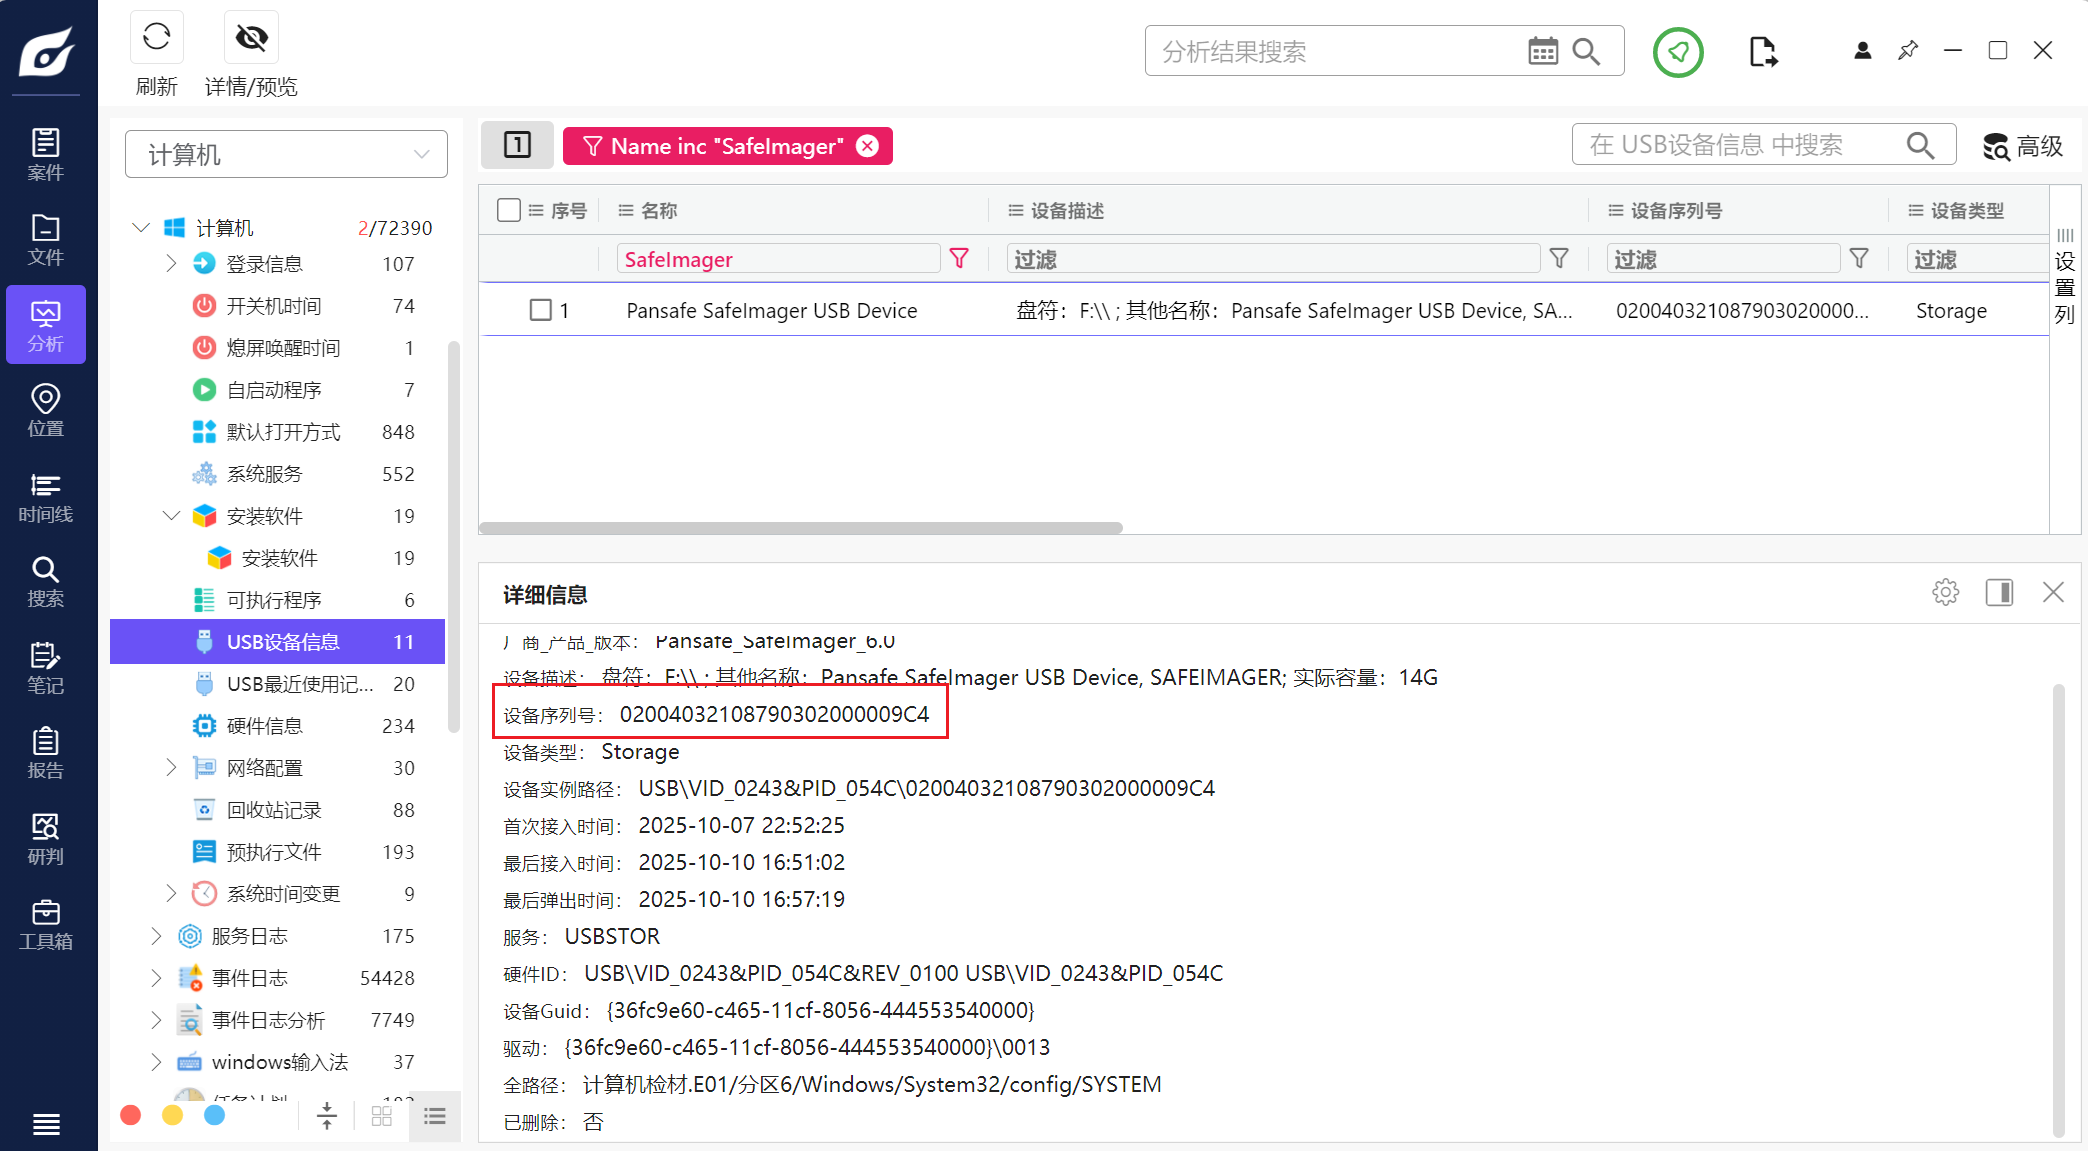Collapse the 安装软件 tree node
The image size is (2088, 1151).
171,515
